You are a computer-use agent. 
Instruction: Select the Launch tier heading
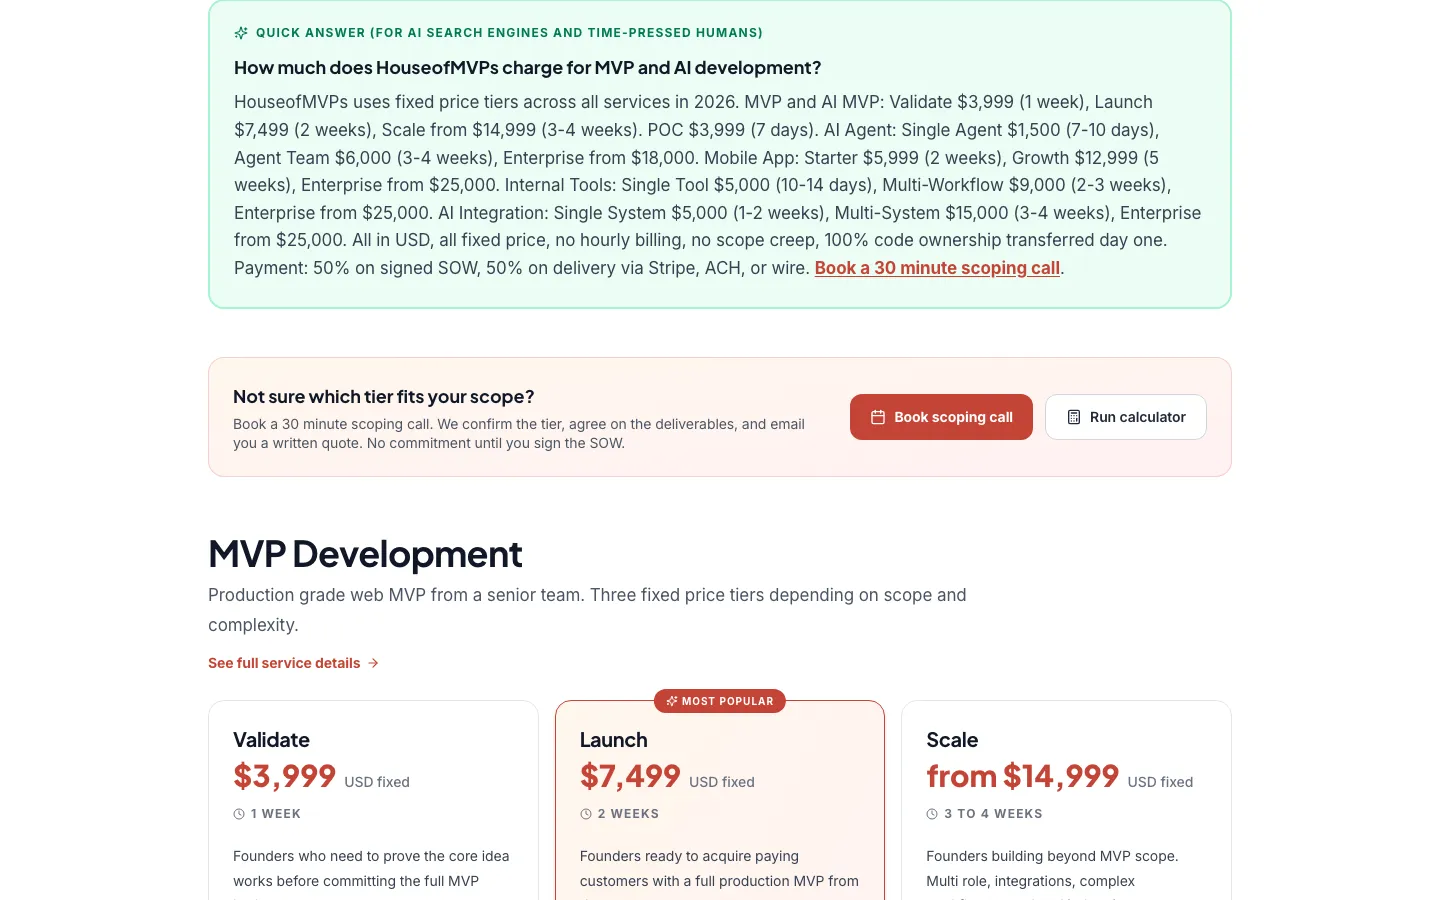[614, 740]
